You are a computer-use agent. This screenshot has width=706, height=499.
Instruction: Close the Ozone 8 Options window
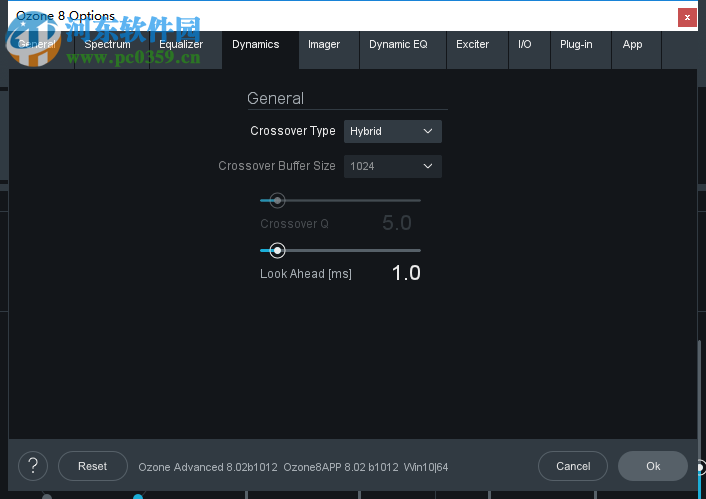coord(687,18)
